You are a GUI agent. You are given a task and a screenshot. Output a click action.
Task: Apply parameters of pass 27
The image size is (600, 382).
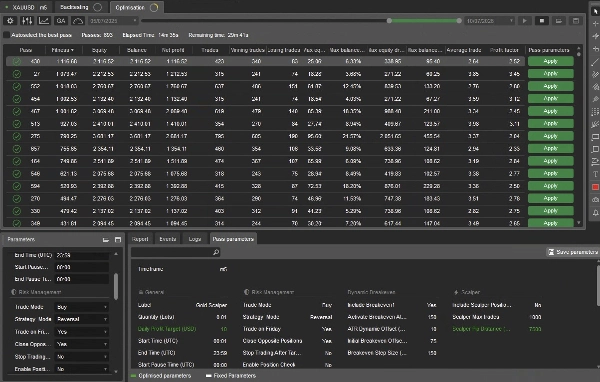click(550, 74)
